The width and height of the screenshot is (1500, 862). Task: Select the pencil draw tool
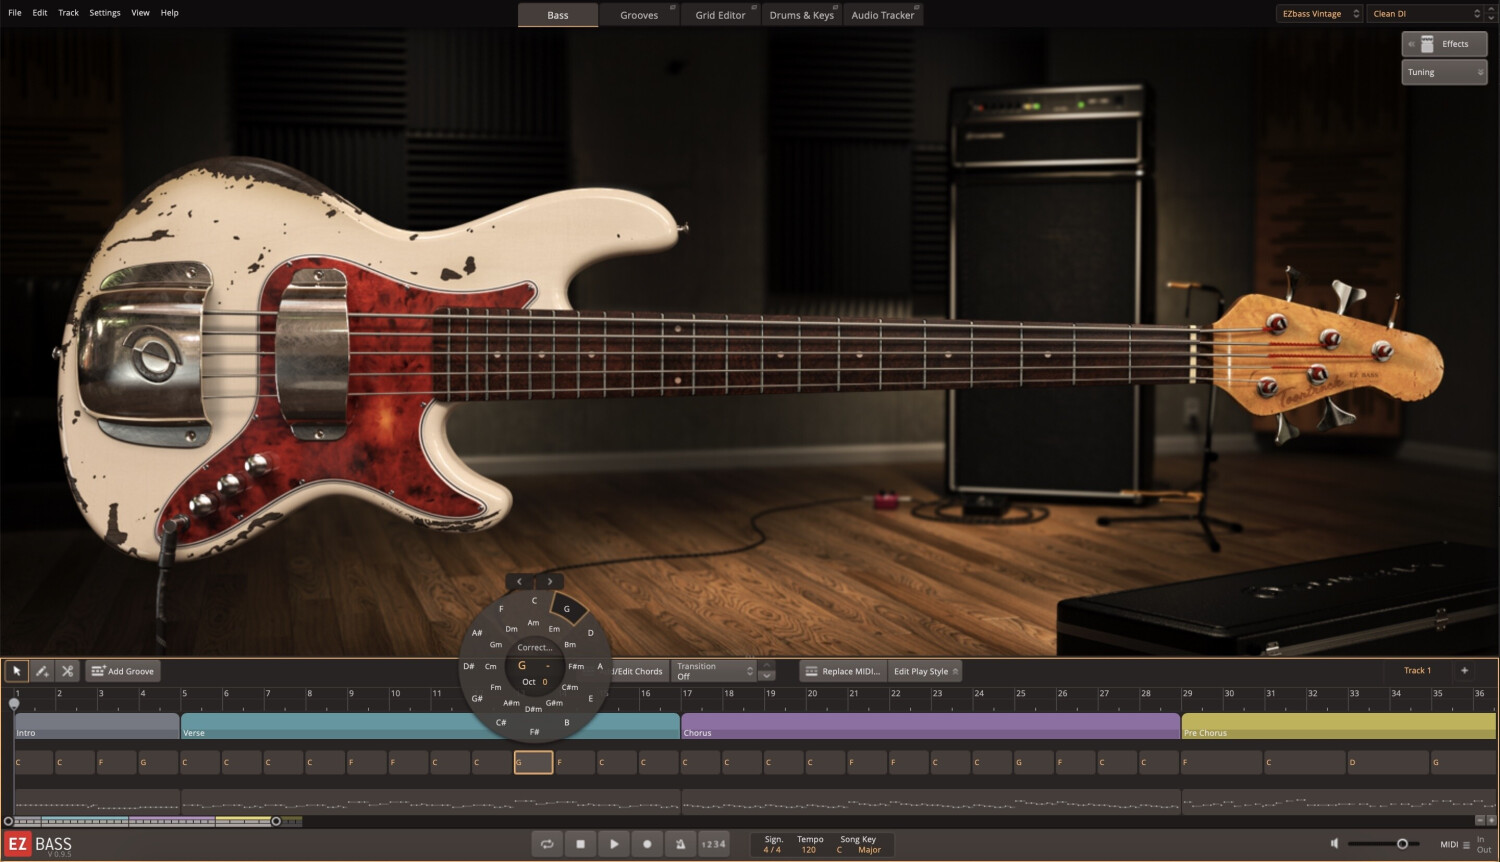tap(42, 671)
